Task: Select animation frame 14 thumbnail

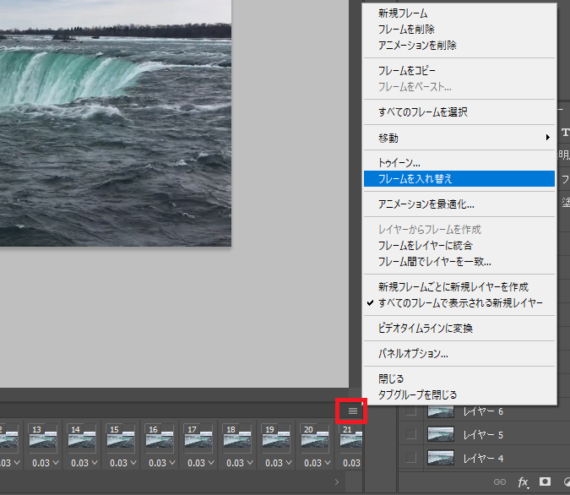Action: (82, 438)
